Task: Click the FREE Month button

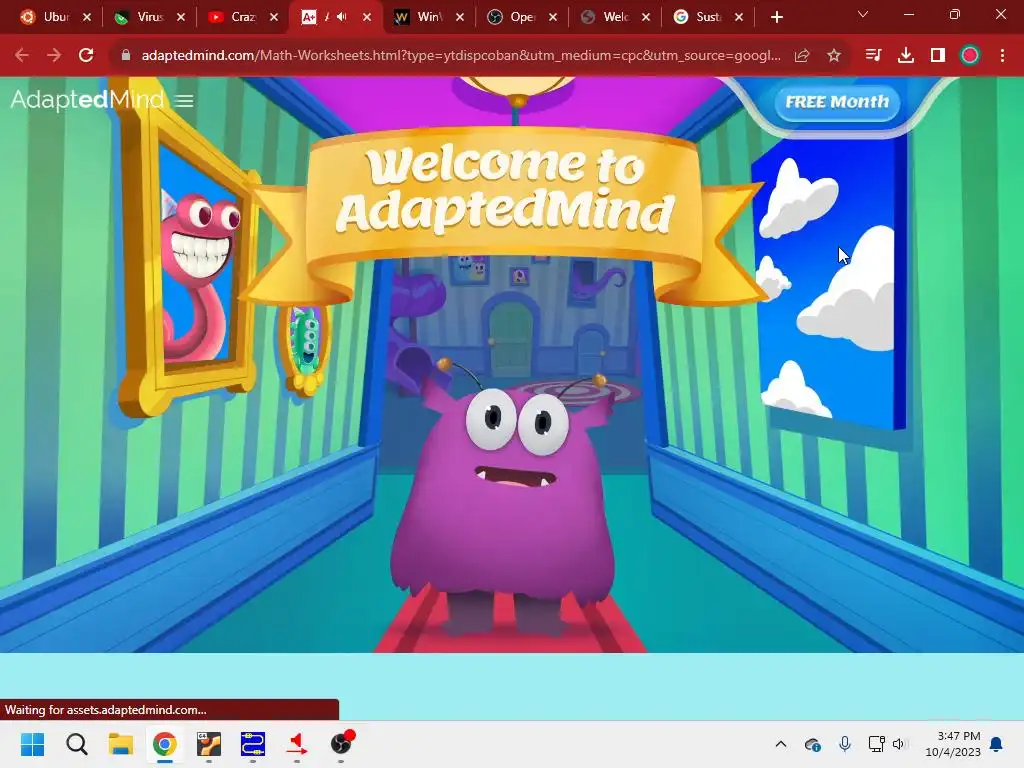Action: pos(837,102)
